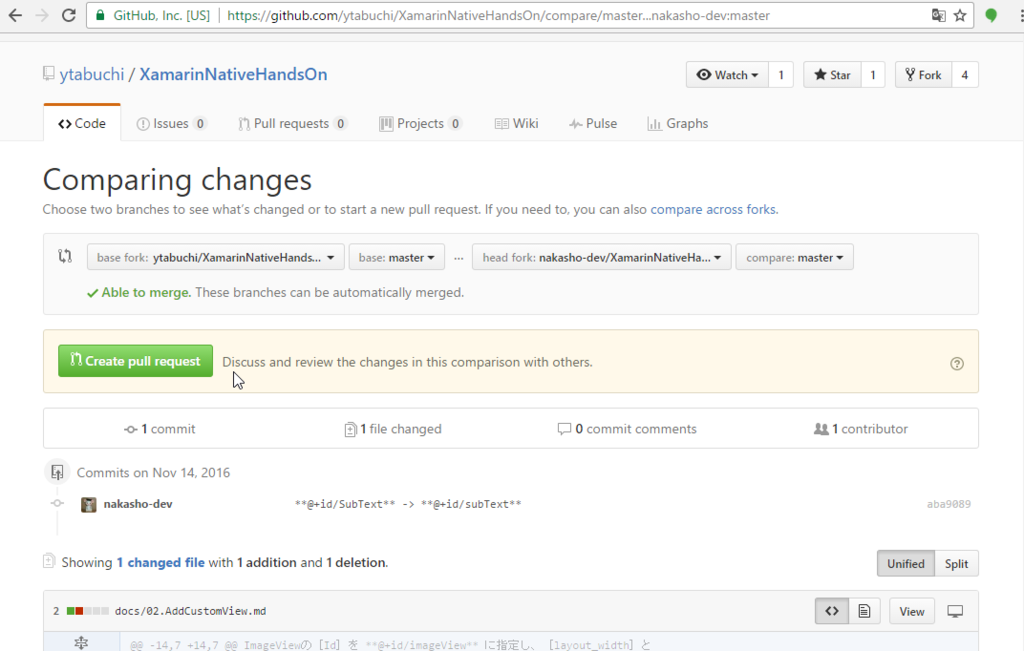
Task: Open commit hash aba9089
Action: (x=949, y=504)
